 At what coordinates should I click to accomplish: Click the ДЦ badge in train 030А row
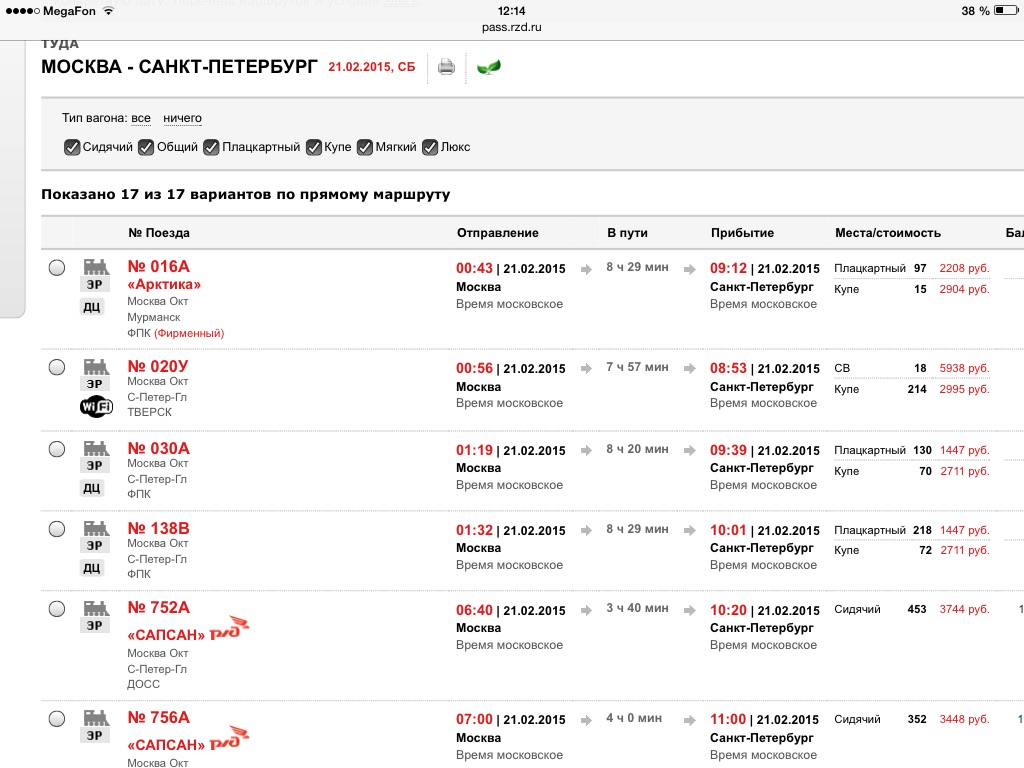click(92, 488)
